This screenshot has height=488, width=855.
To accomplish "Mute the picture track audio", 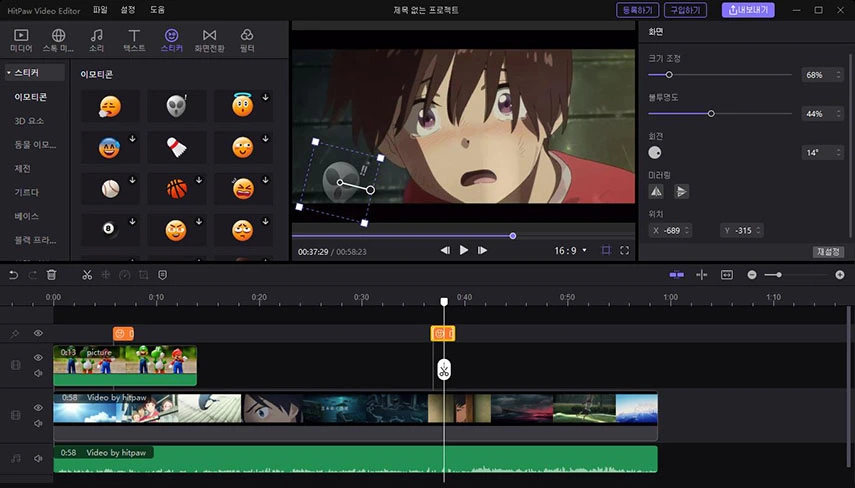I will point(38,373).
